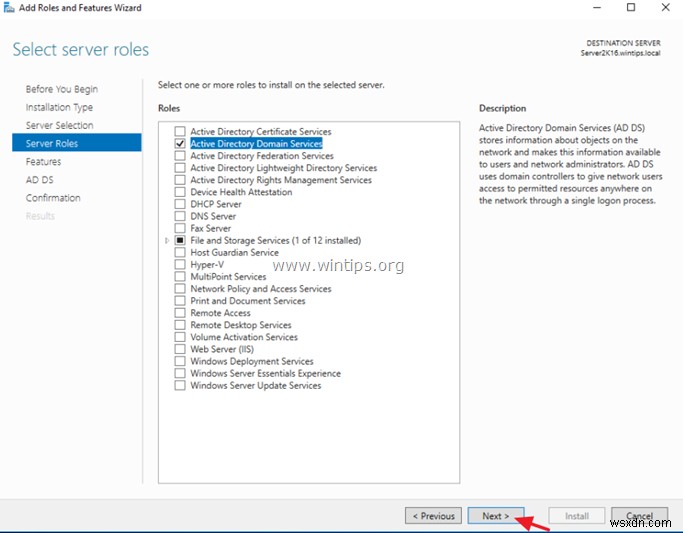Uncheck the Active Directory Domain Services checkbox

(180, 143)
